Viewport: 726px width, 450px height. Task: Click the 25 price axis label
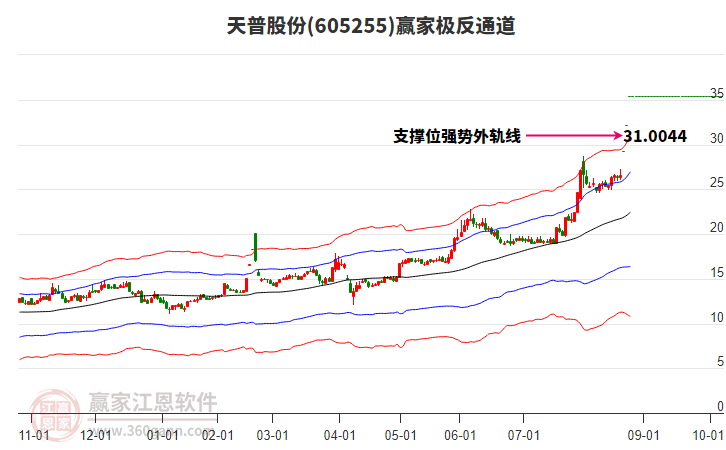(x=717, y=183)
